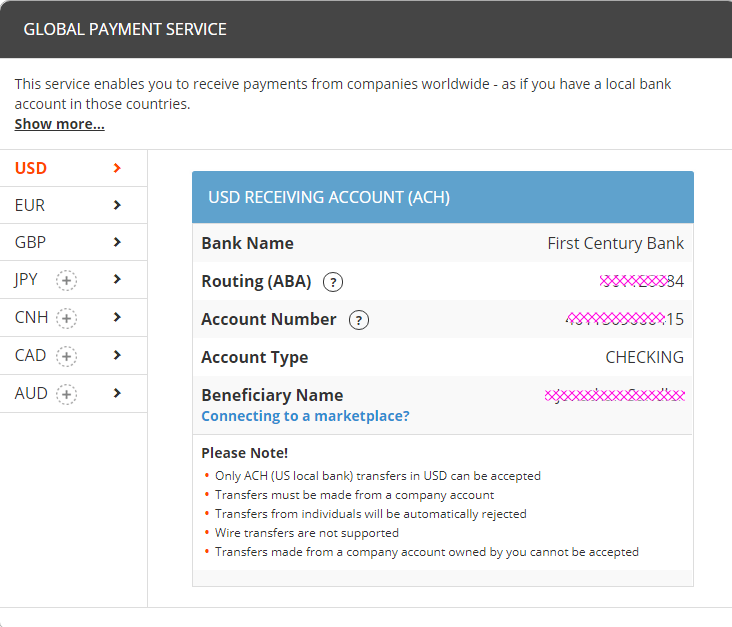Screen dimensions: 732x627
Task: Click the note about company owned by you
Action: (x=427, y=552)
